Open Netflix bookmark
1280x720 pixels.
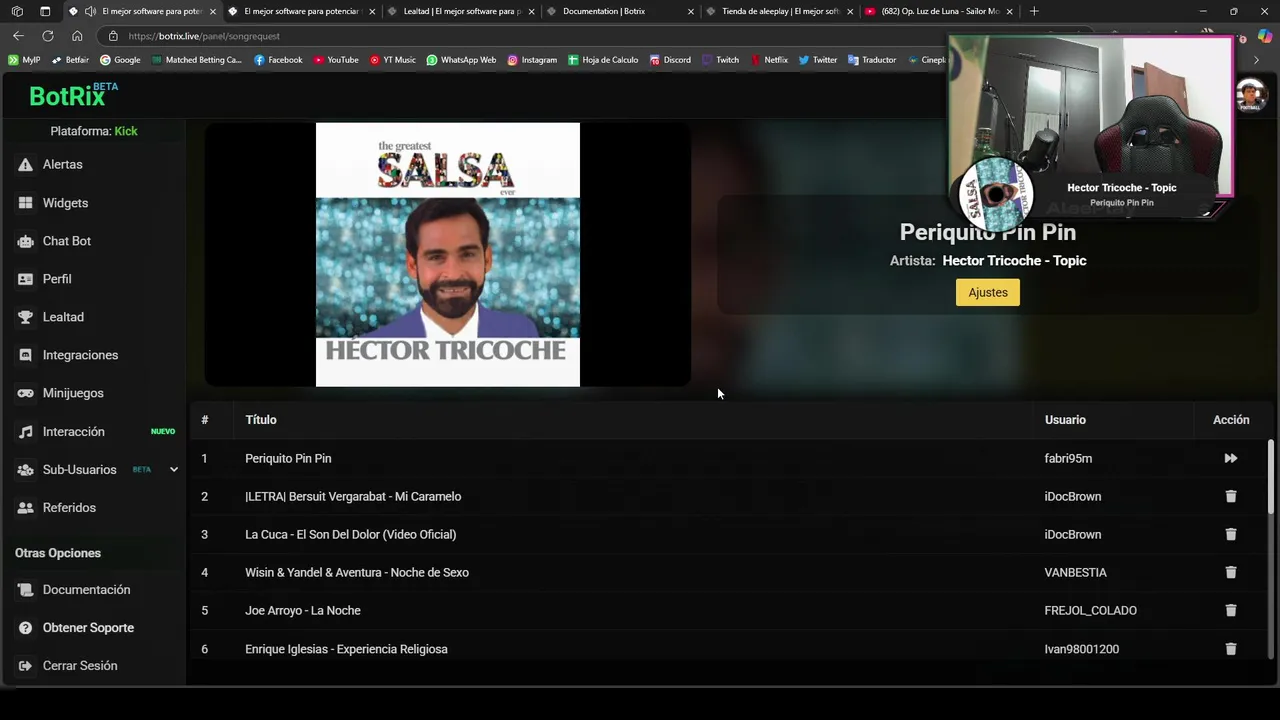tap(769, 60)
